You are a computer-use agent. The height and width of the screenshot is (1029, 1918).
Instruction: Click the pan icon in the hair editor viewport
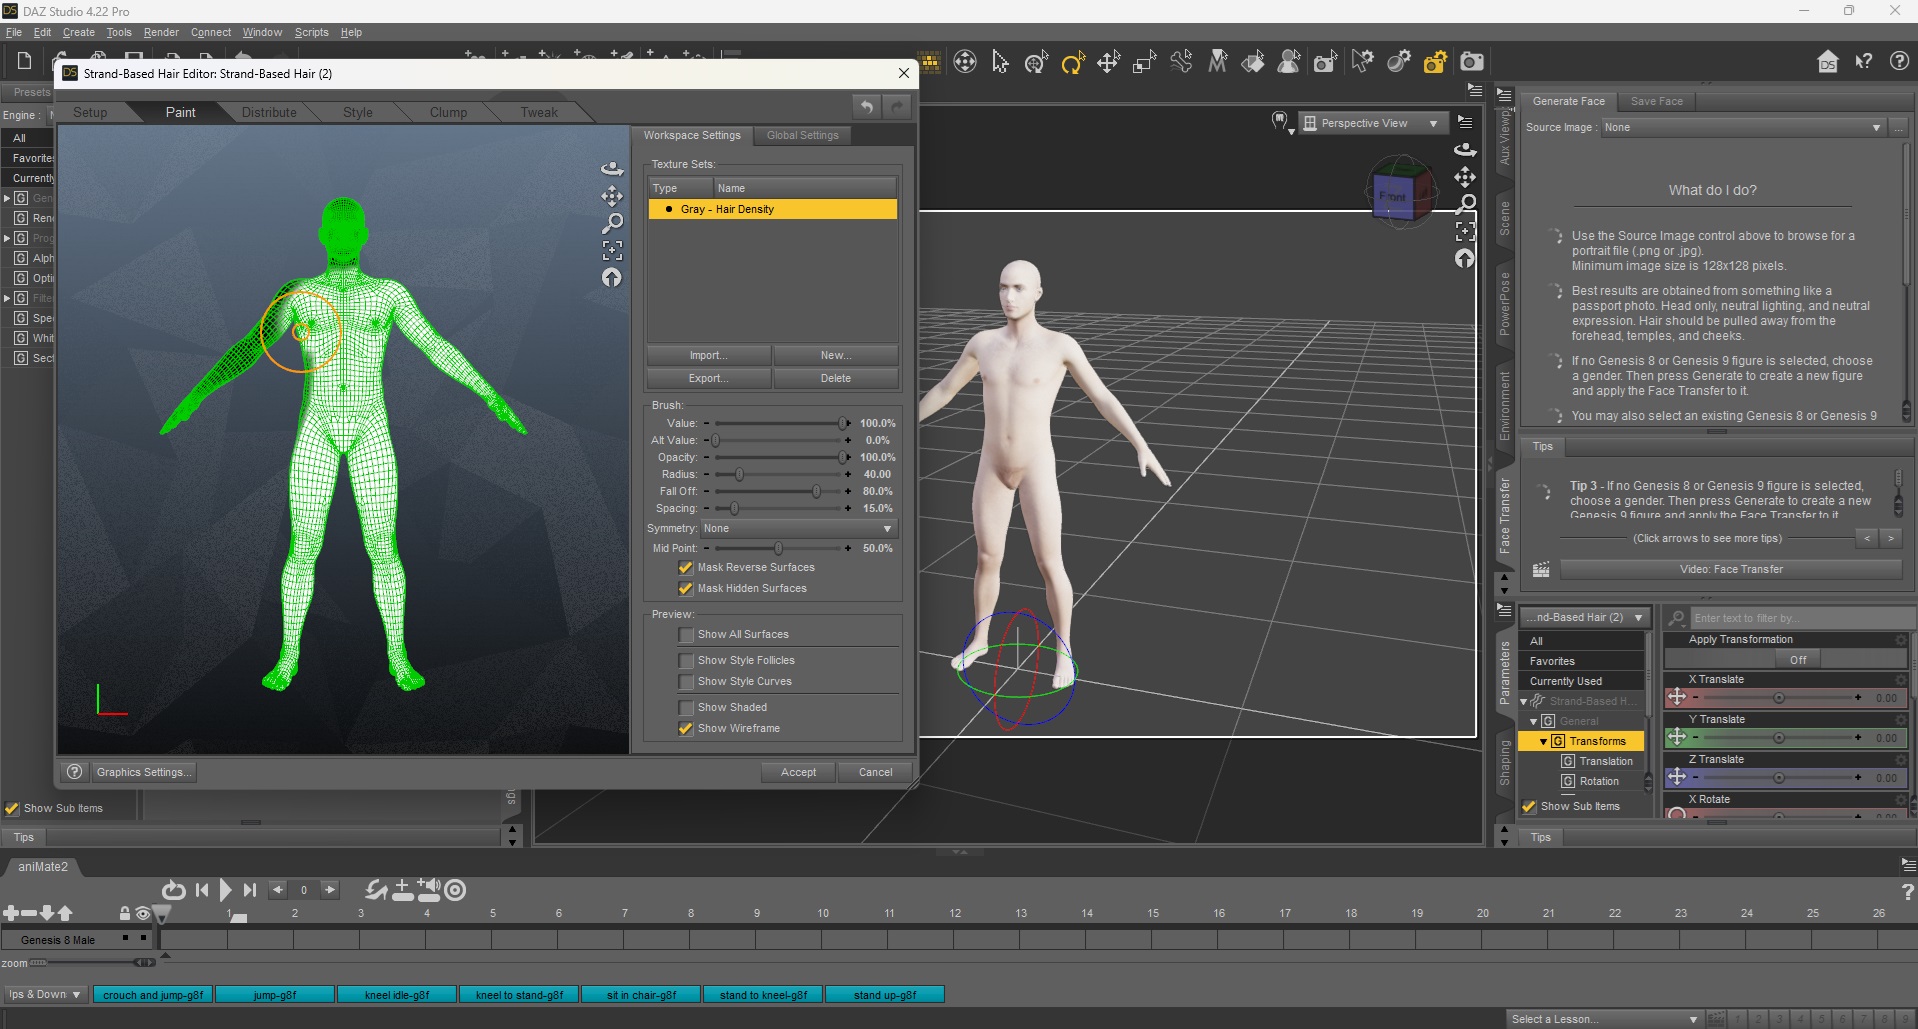click(612, 196)
